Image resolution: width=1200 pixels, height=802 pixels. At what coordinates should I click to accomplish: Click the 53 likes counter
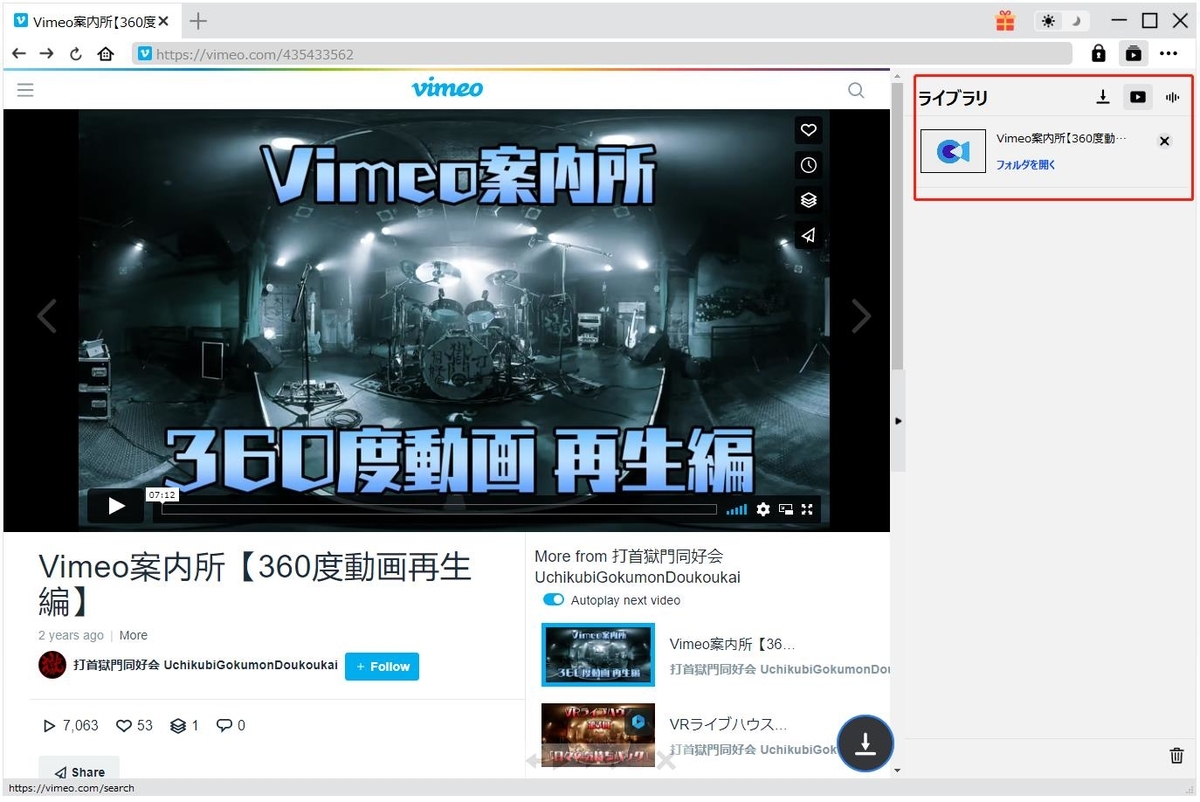(135, 725)
